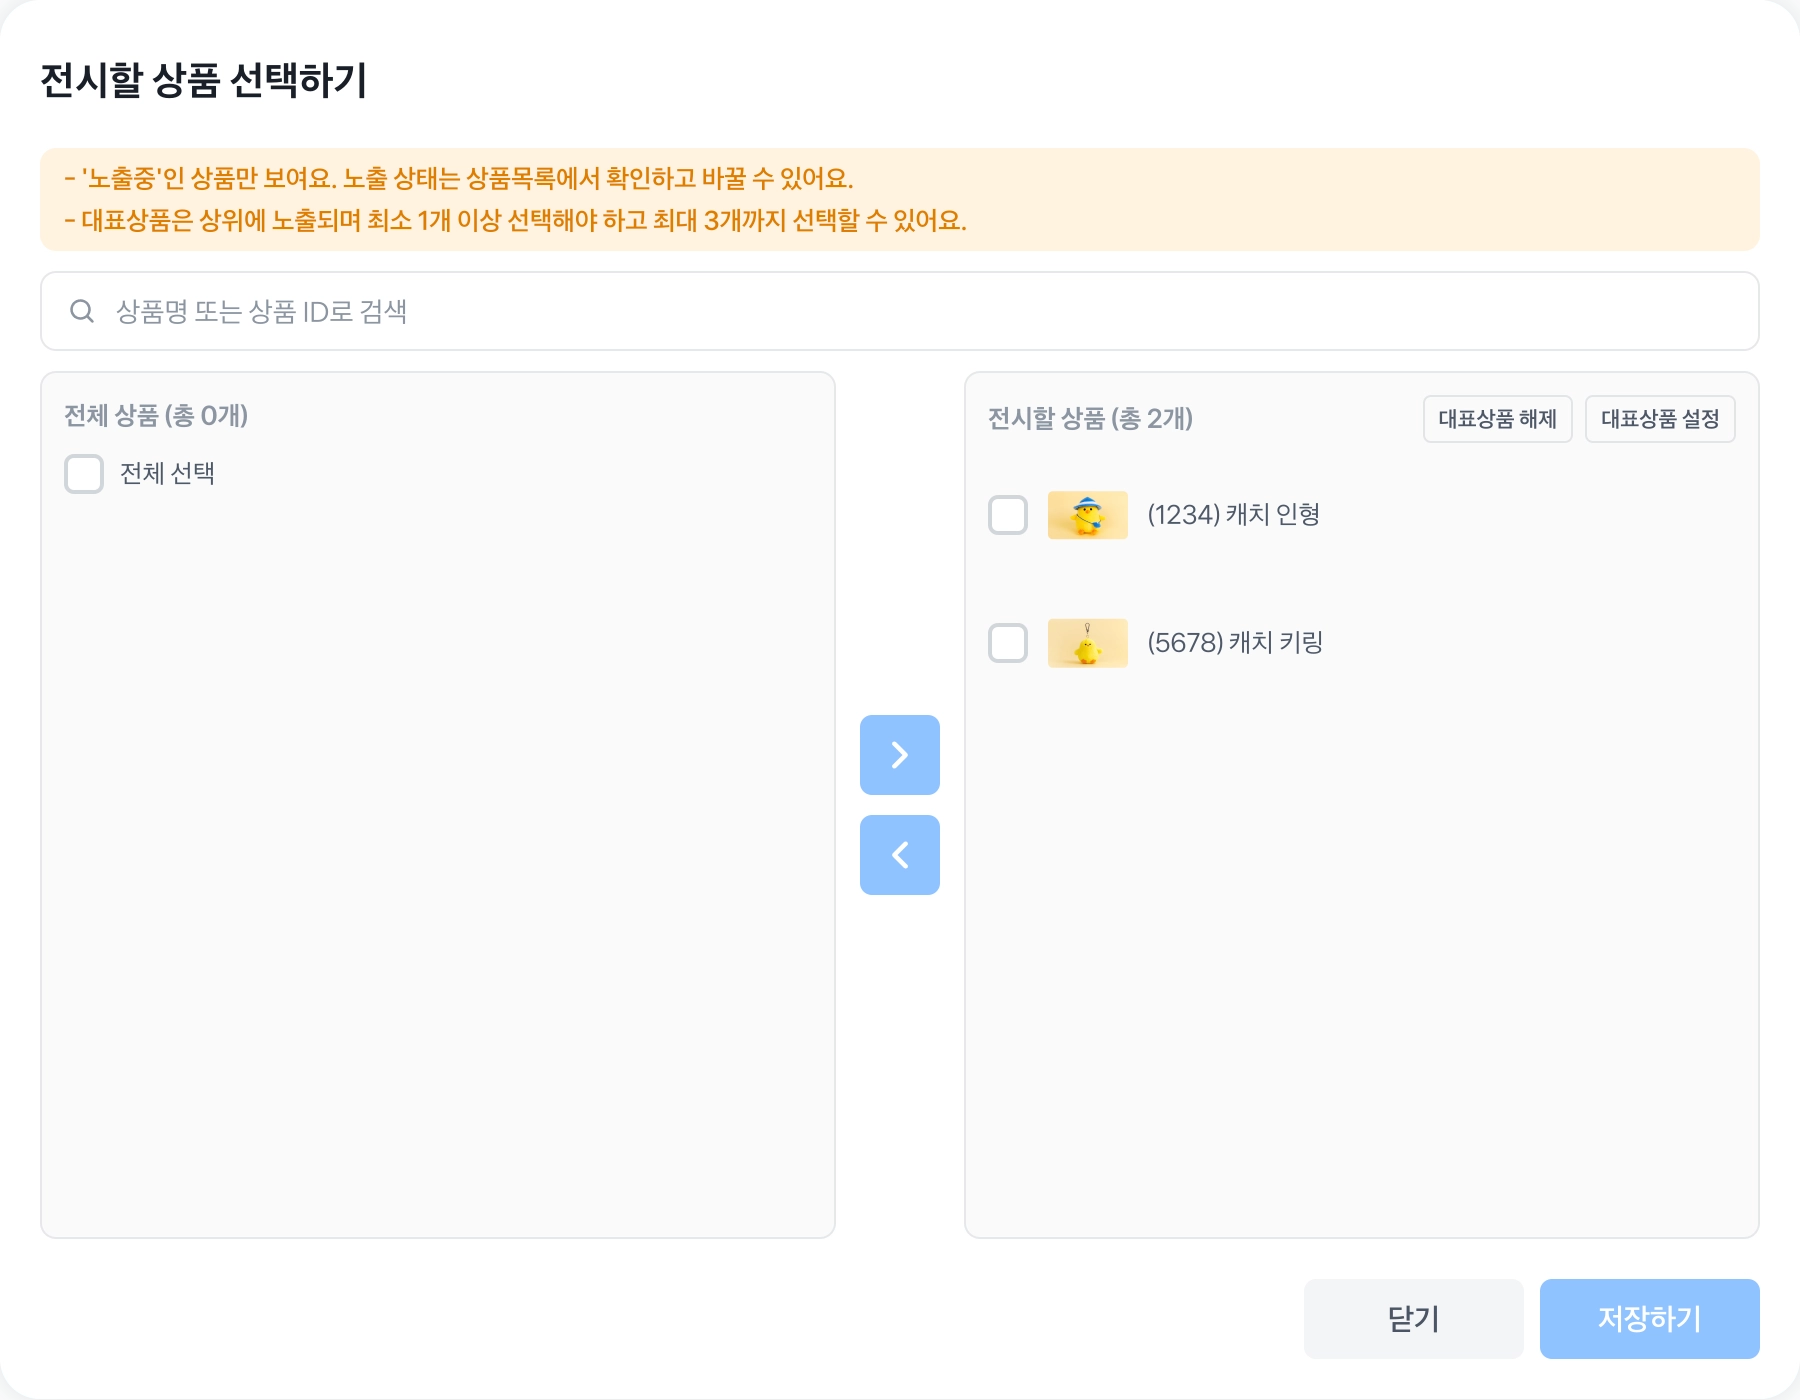
Task: Check the box for (1234) 캐치 인형
Action: (x=1008, y=515)
